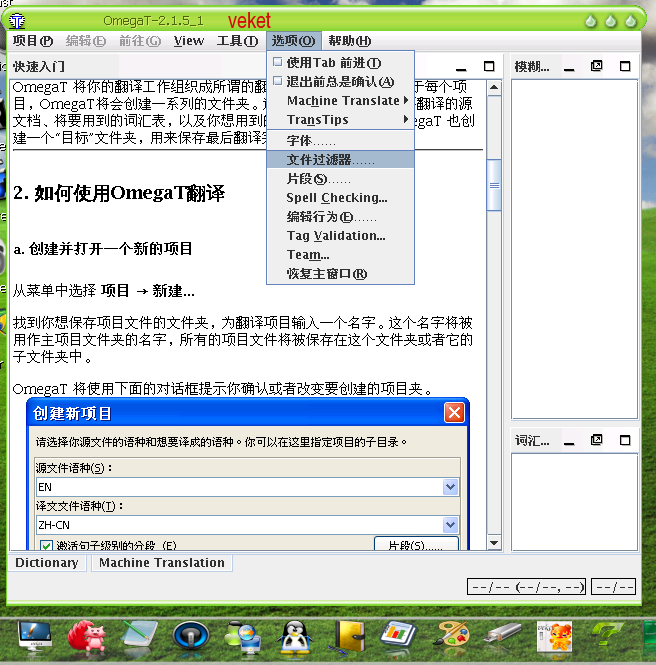Click the 快速入门 pane title
Viewport: 656px width, 665px height.
pyautogui.click(x=39, y=67)
